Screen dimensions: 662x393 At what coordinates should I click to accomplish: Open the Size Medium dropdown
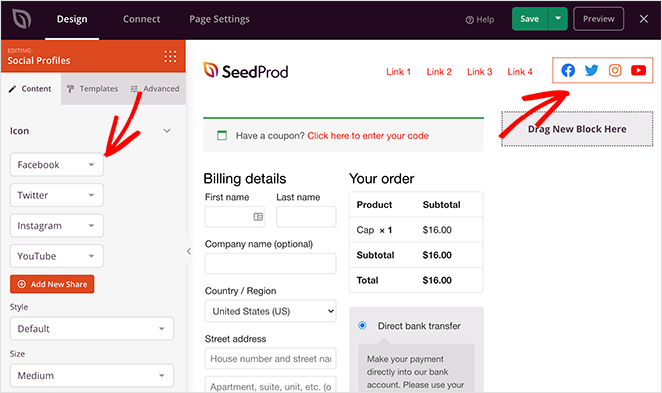click(92, 375)
